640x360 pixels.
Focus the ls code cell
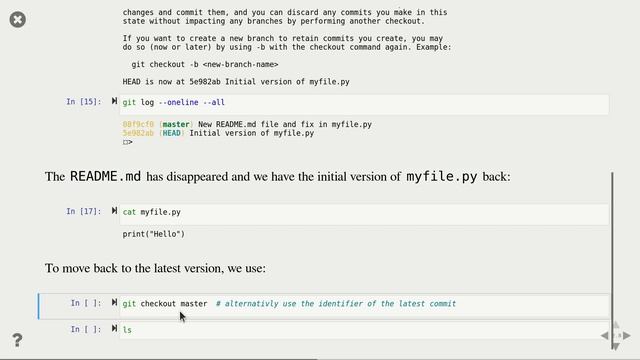click(x=364, y=330)
